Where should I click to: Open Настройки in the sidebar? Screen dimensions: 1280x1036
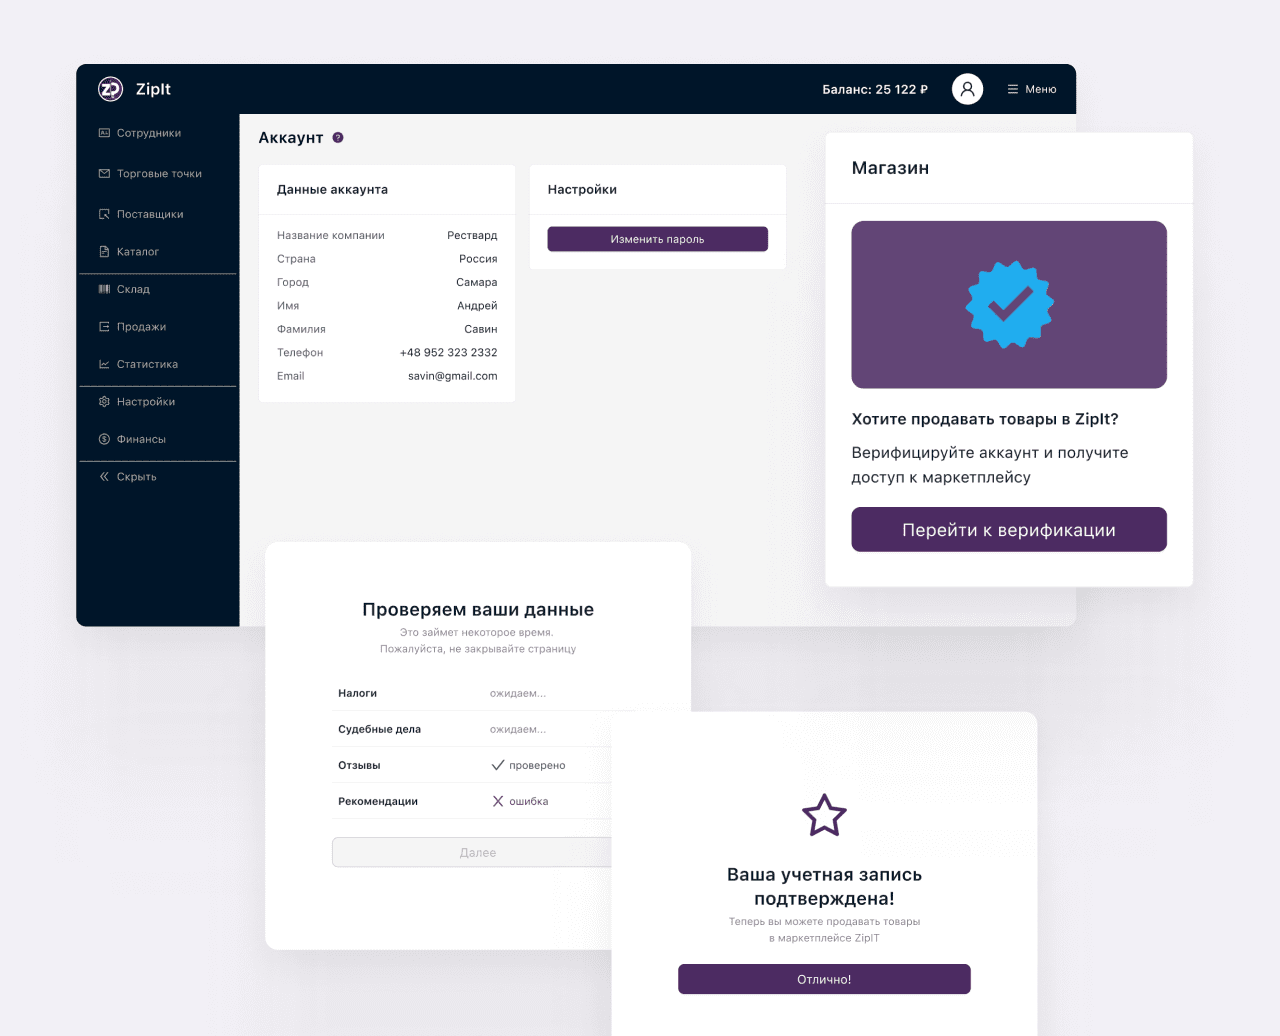(x=146, y=402)
